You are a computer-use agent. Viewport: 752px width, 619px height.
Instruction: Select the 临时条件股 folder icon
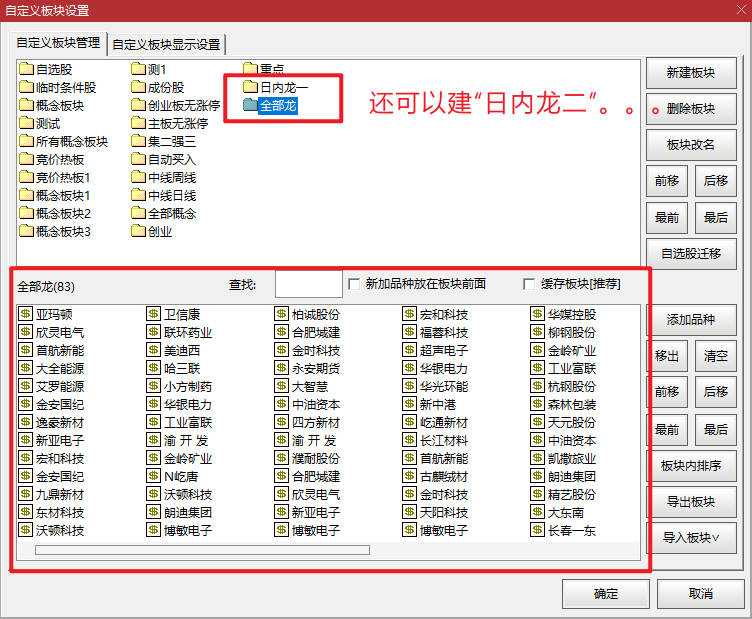[27, 87]
